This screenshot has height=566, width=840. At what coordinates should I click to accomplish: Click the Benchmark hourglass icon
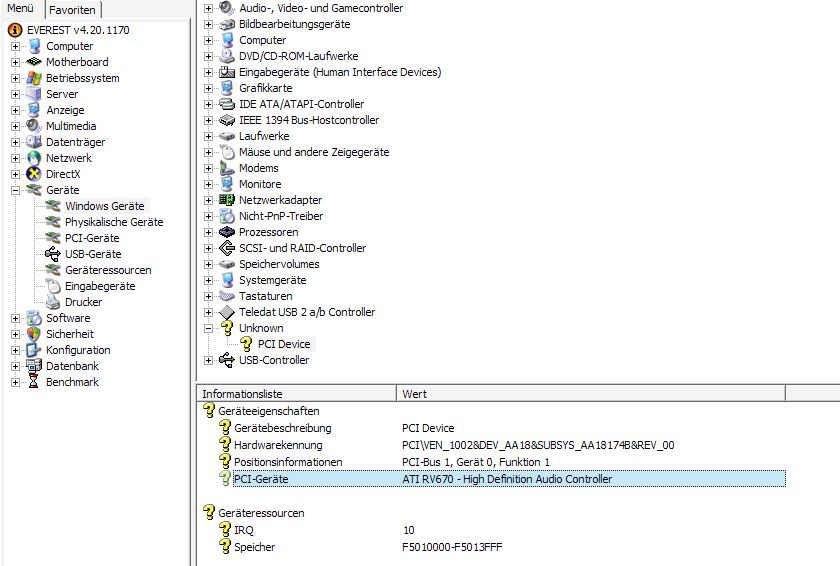tap(34, 382)
